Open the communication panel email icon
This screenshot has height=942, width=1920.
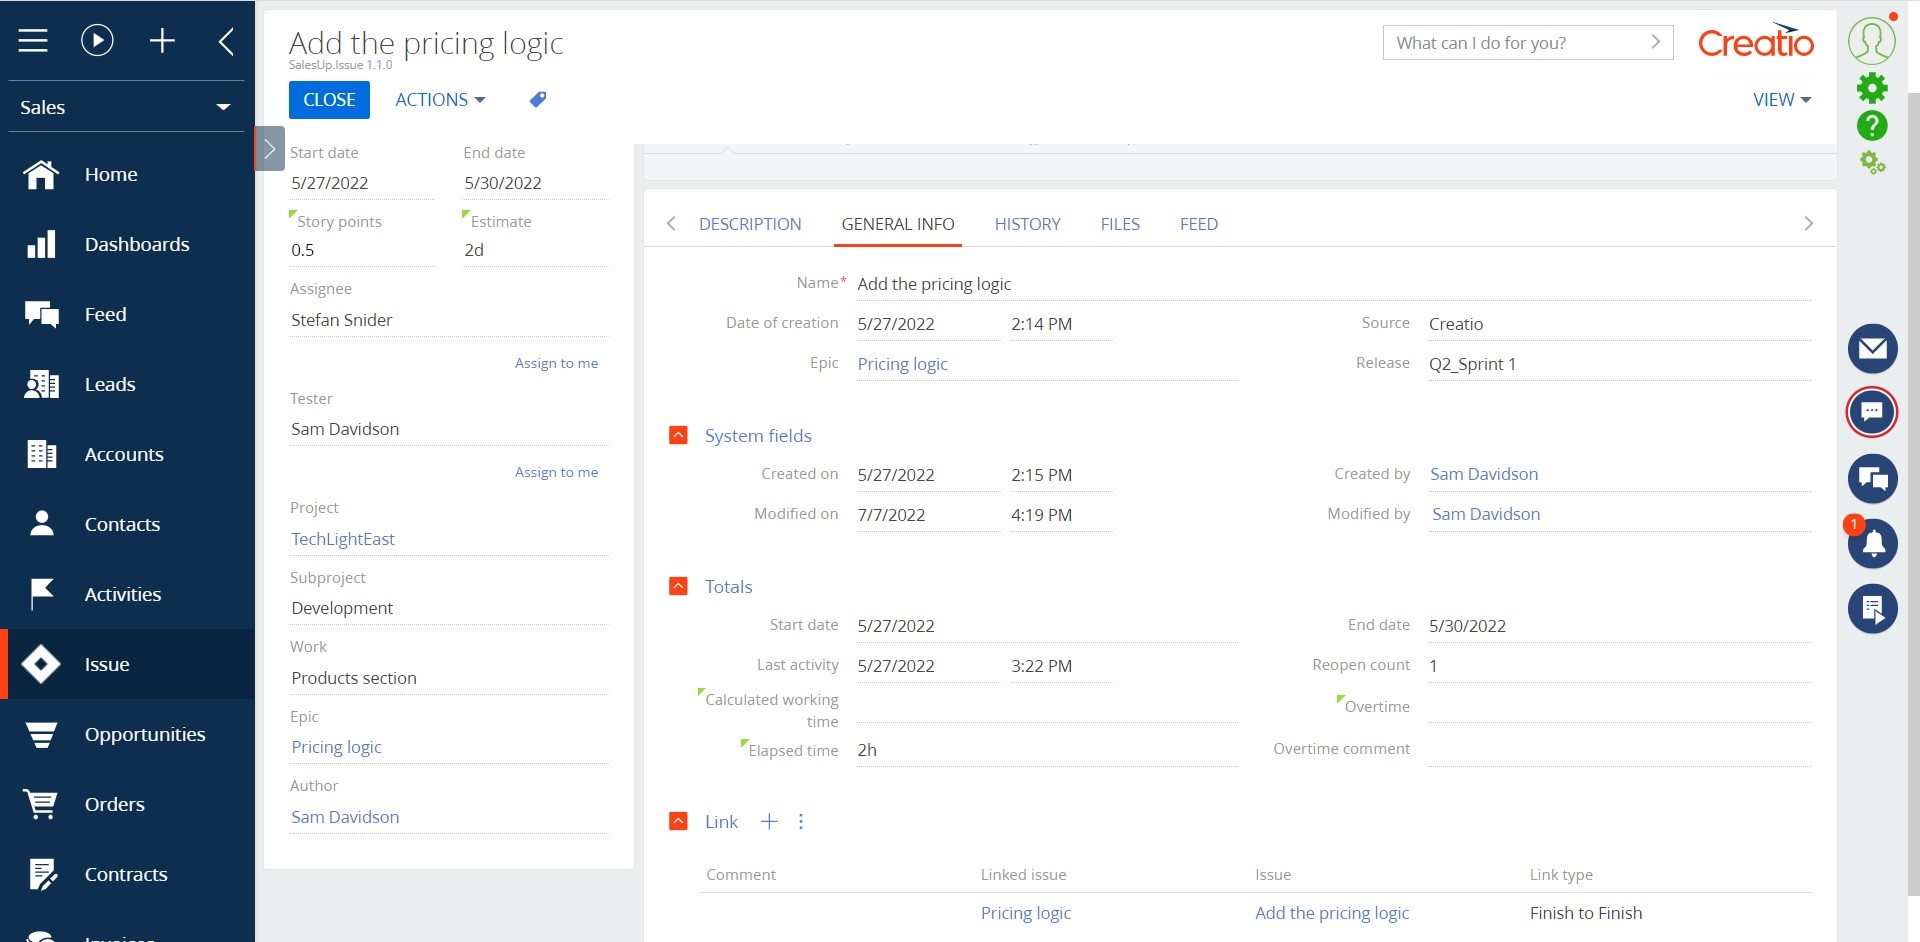pos(1872,349)
